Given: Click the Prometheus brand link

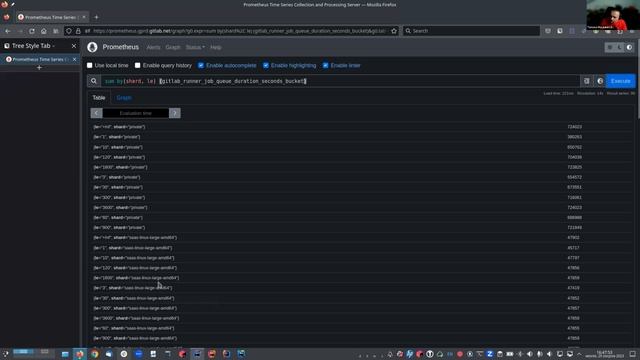Looking at the screenshot, I should click(120, 47).
